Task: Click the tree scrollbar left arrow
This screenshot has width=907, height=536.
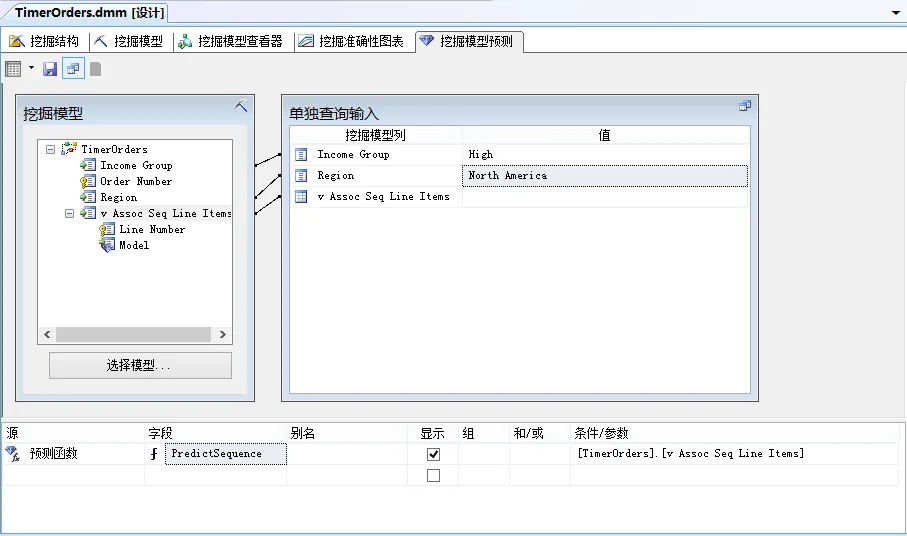Action: 47,334
